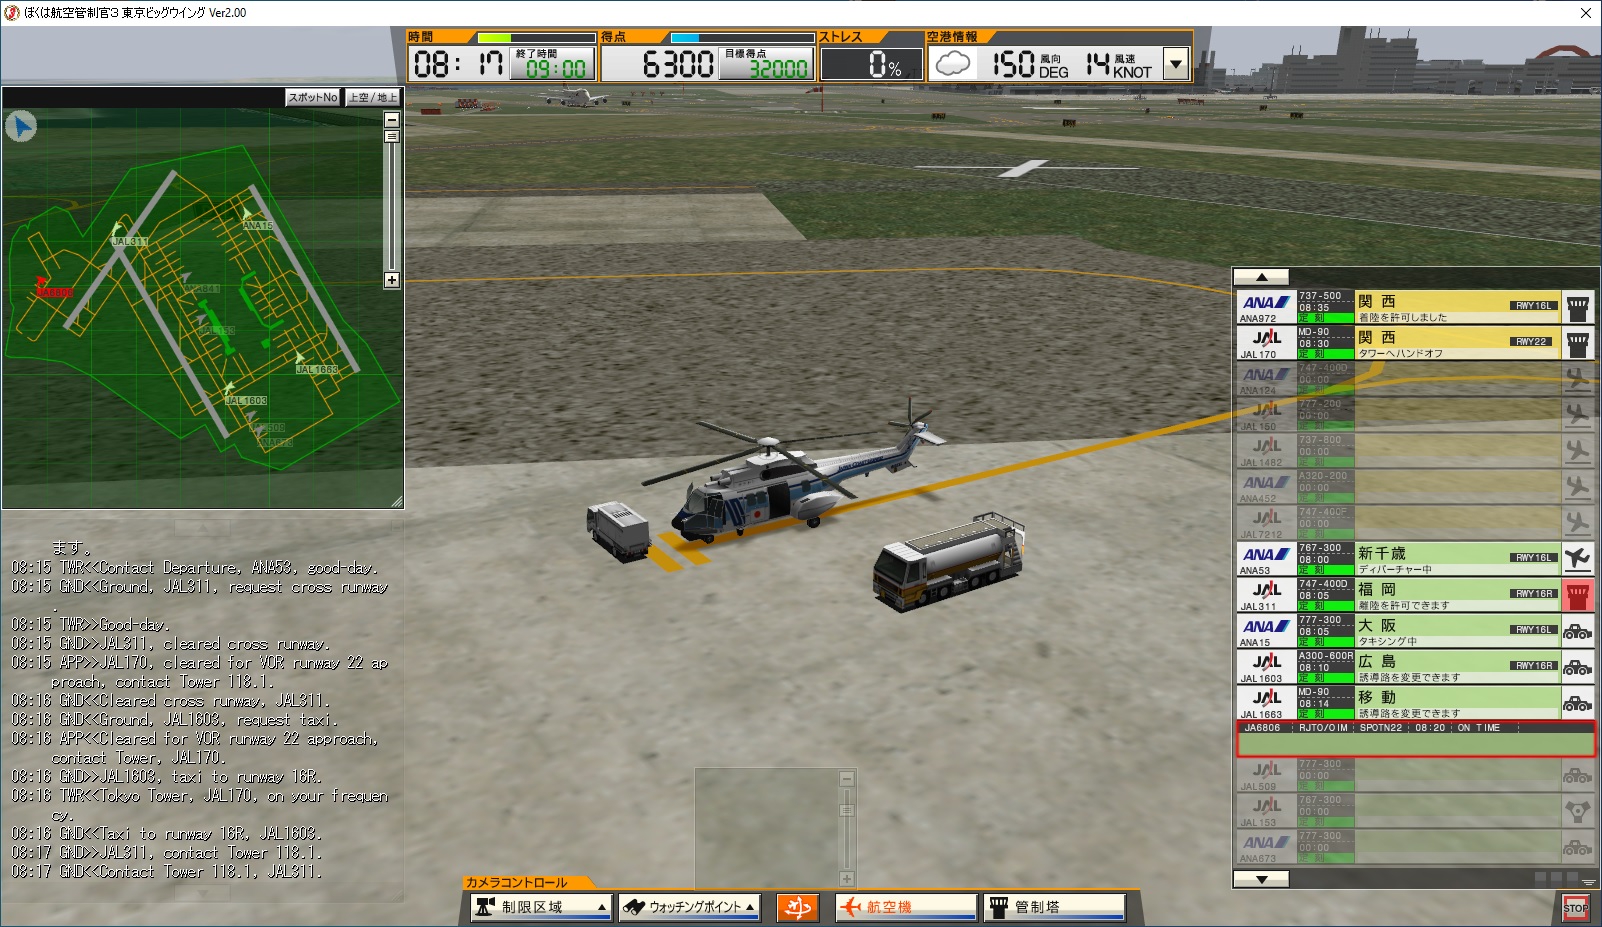Select the JAL1663 flight strip marked 移動
This screenshot has height=927, width=1602.
pyautogui.click(x=1415, y=703)
